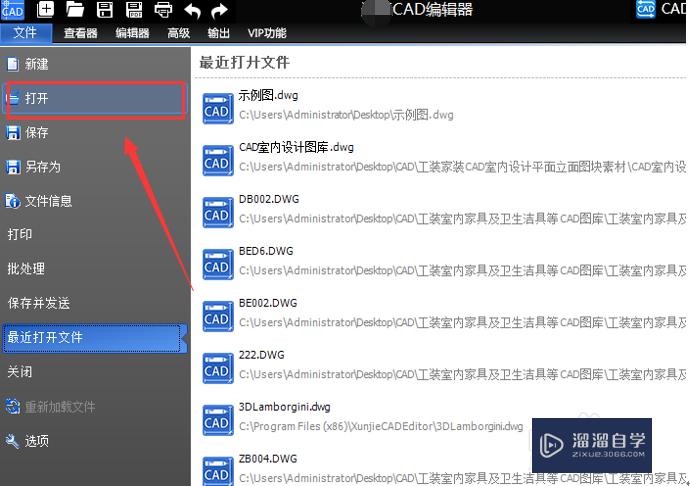
Task: Select 批处理 in the file menu
Action: [x=95, y=269]
